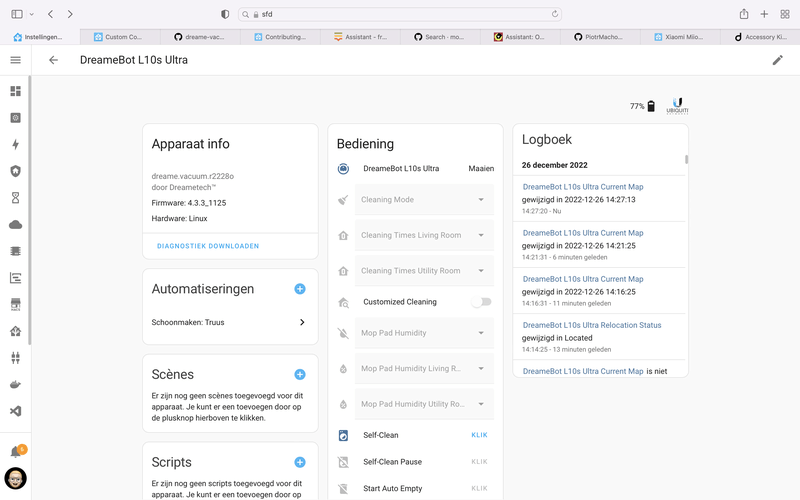Open a new Safari tab
The image size is (800, 500).
click(764, 14)
